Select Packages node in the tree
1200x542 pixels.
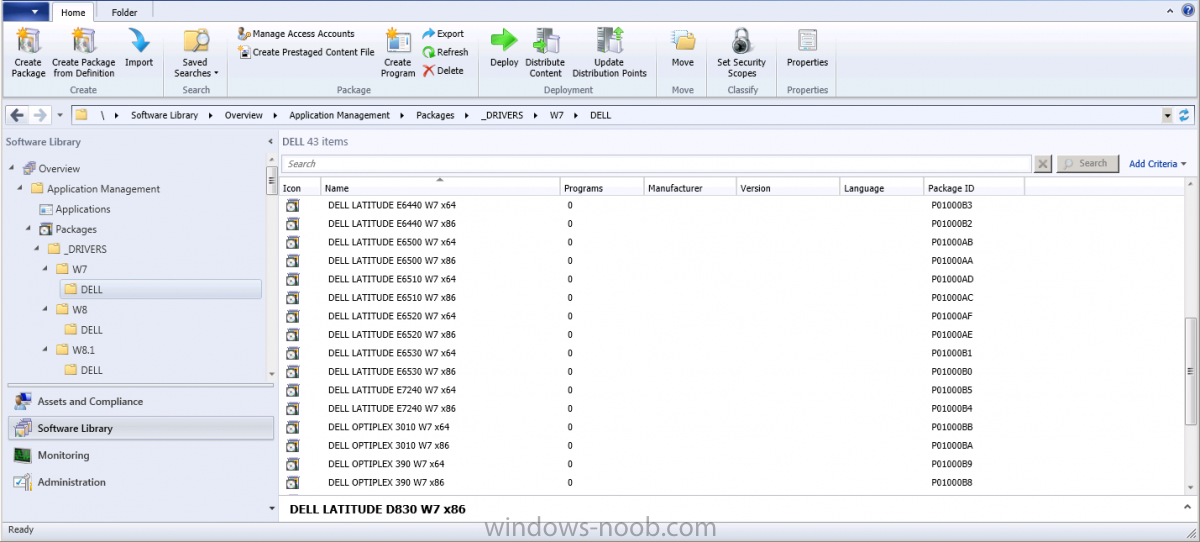[x=76, y=229]
